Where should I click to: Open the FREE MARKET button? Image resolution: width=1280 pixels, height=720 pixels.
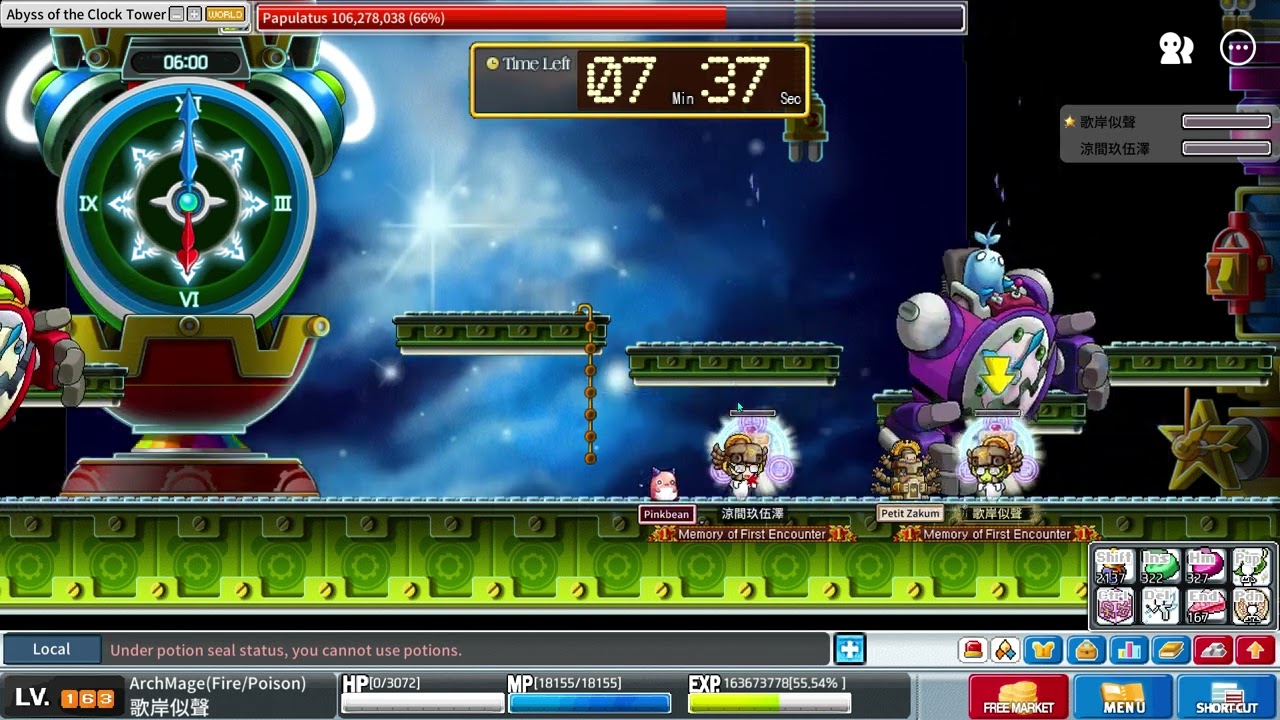click(x=1019, y=697)
